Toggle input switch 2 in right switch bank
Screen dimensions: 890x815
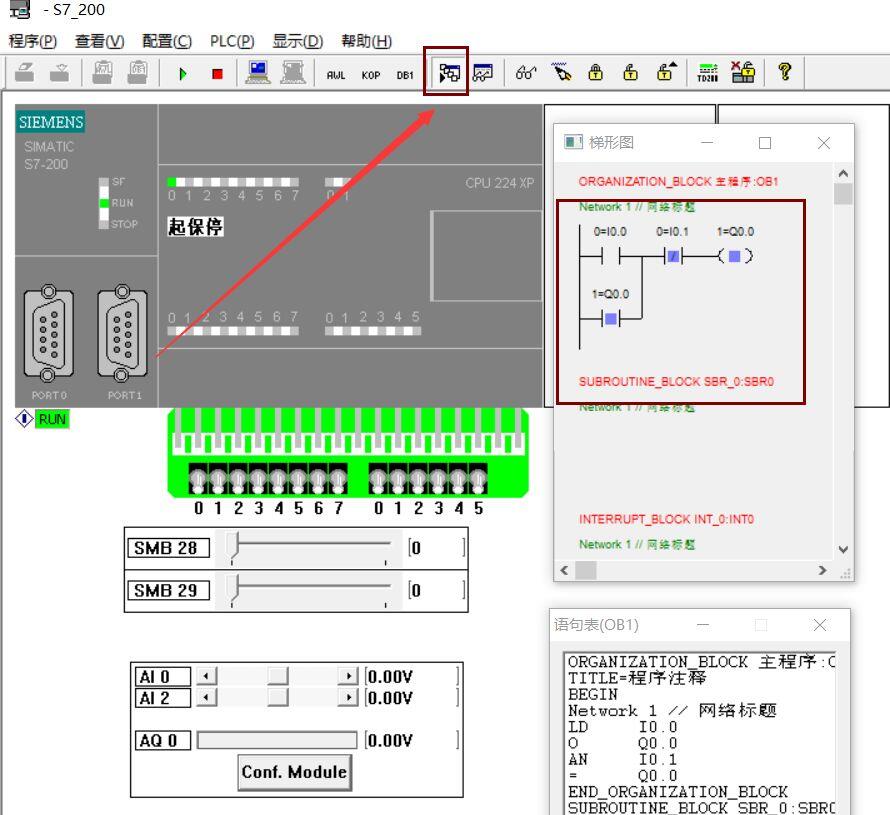point(418,480)
